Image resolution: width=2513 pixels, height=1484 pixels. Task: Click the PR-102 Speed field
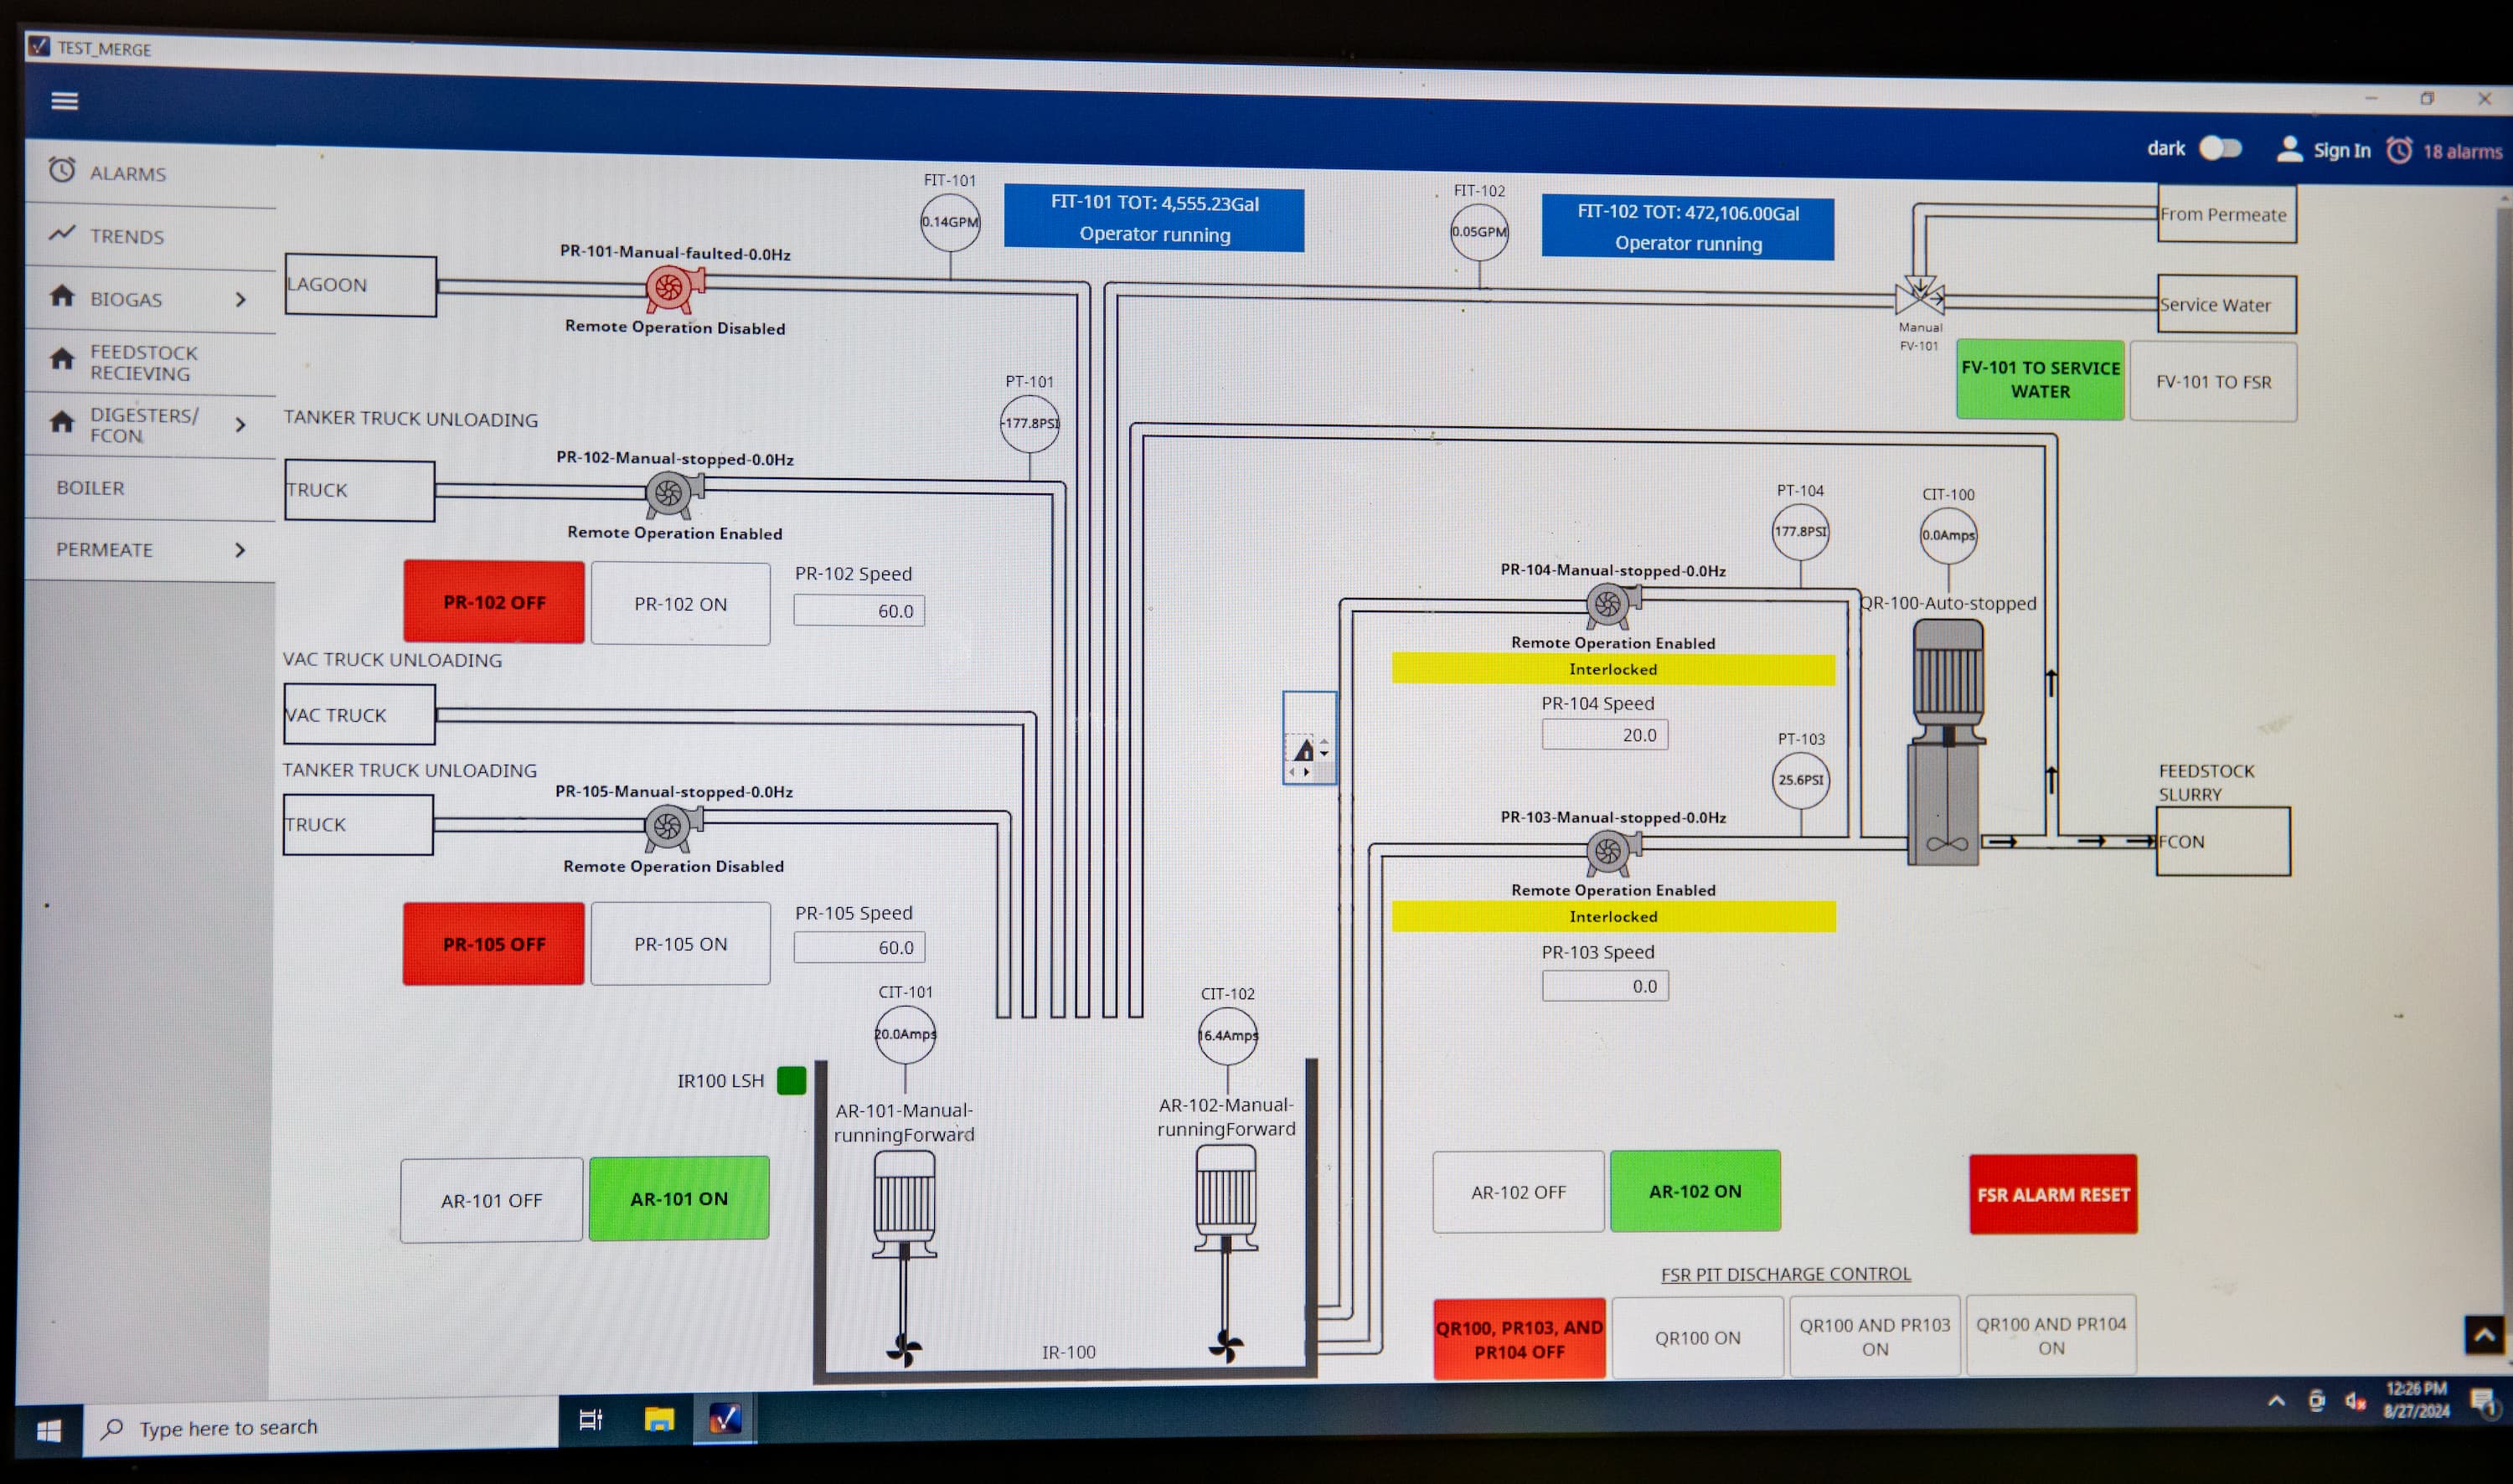pos(859,611)
